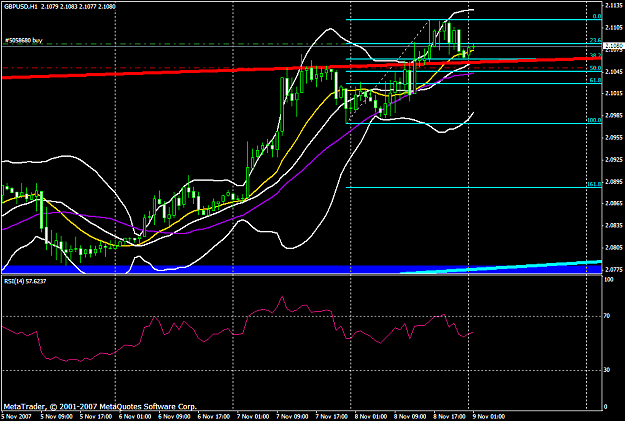The width and height of the screenshot is (625, 421).
Task: Click the 5 Nov 2007 date label
Action: pyautogui.click(x=16, y=417)
